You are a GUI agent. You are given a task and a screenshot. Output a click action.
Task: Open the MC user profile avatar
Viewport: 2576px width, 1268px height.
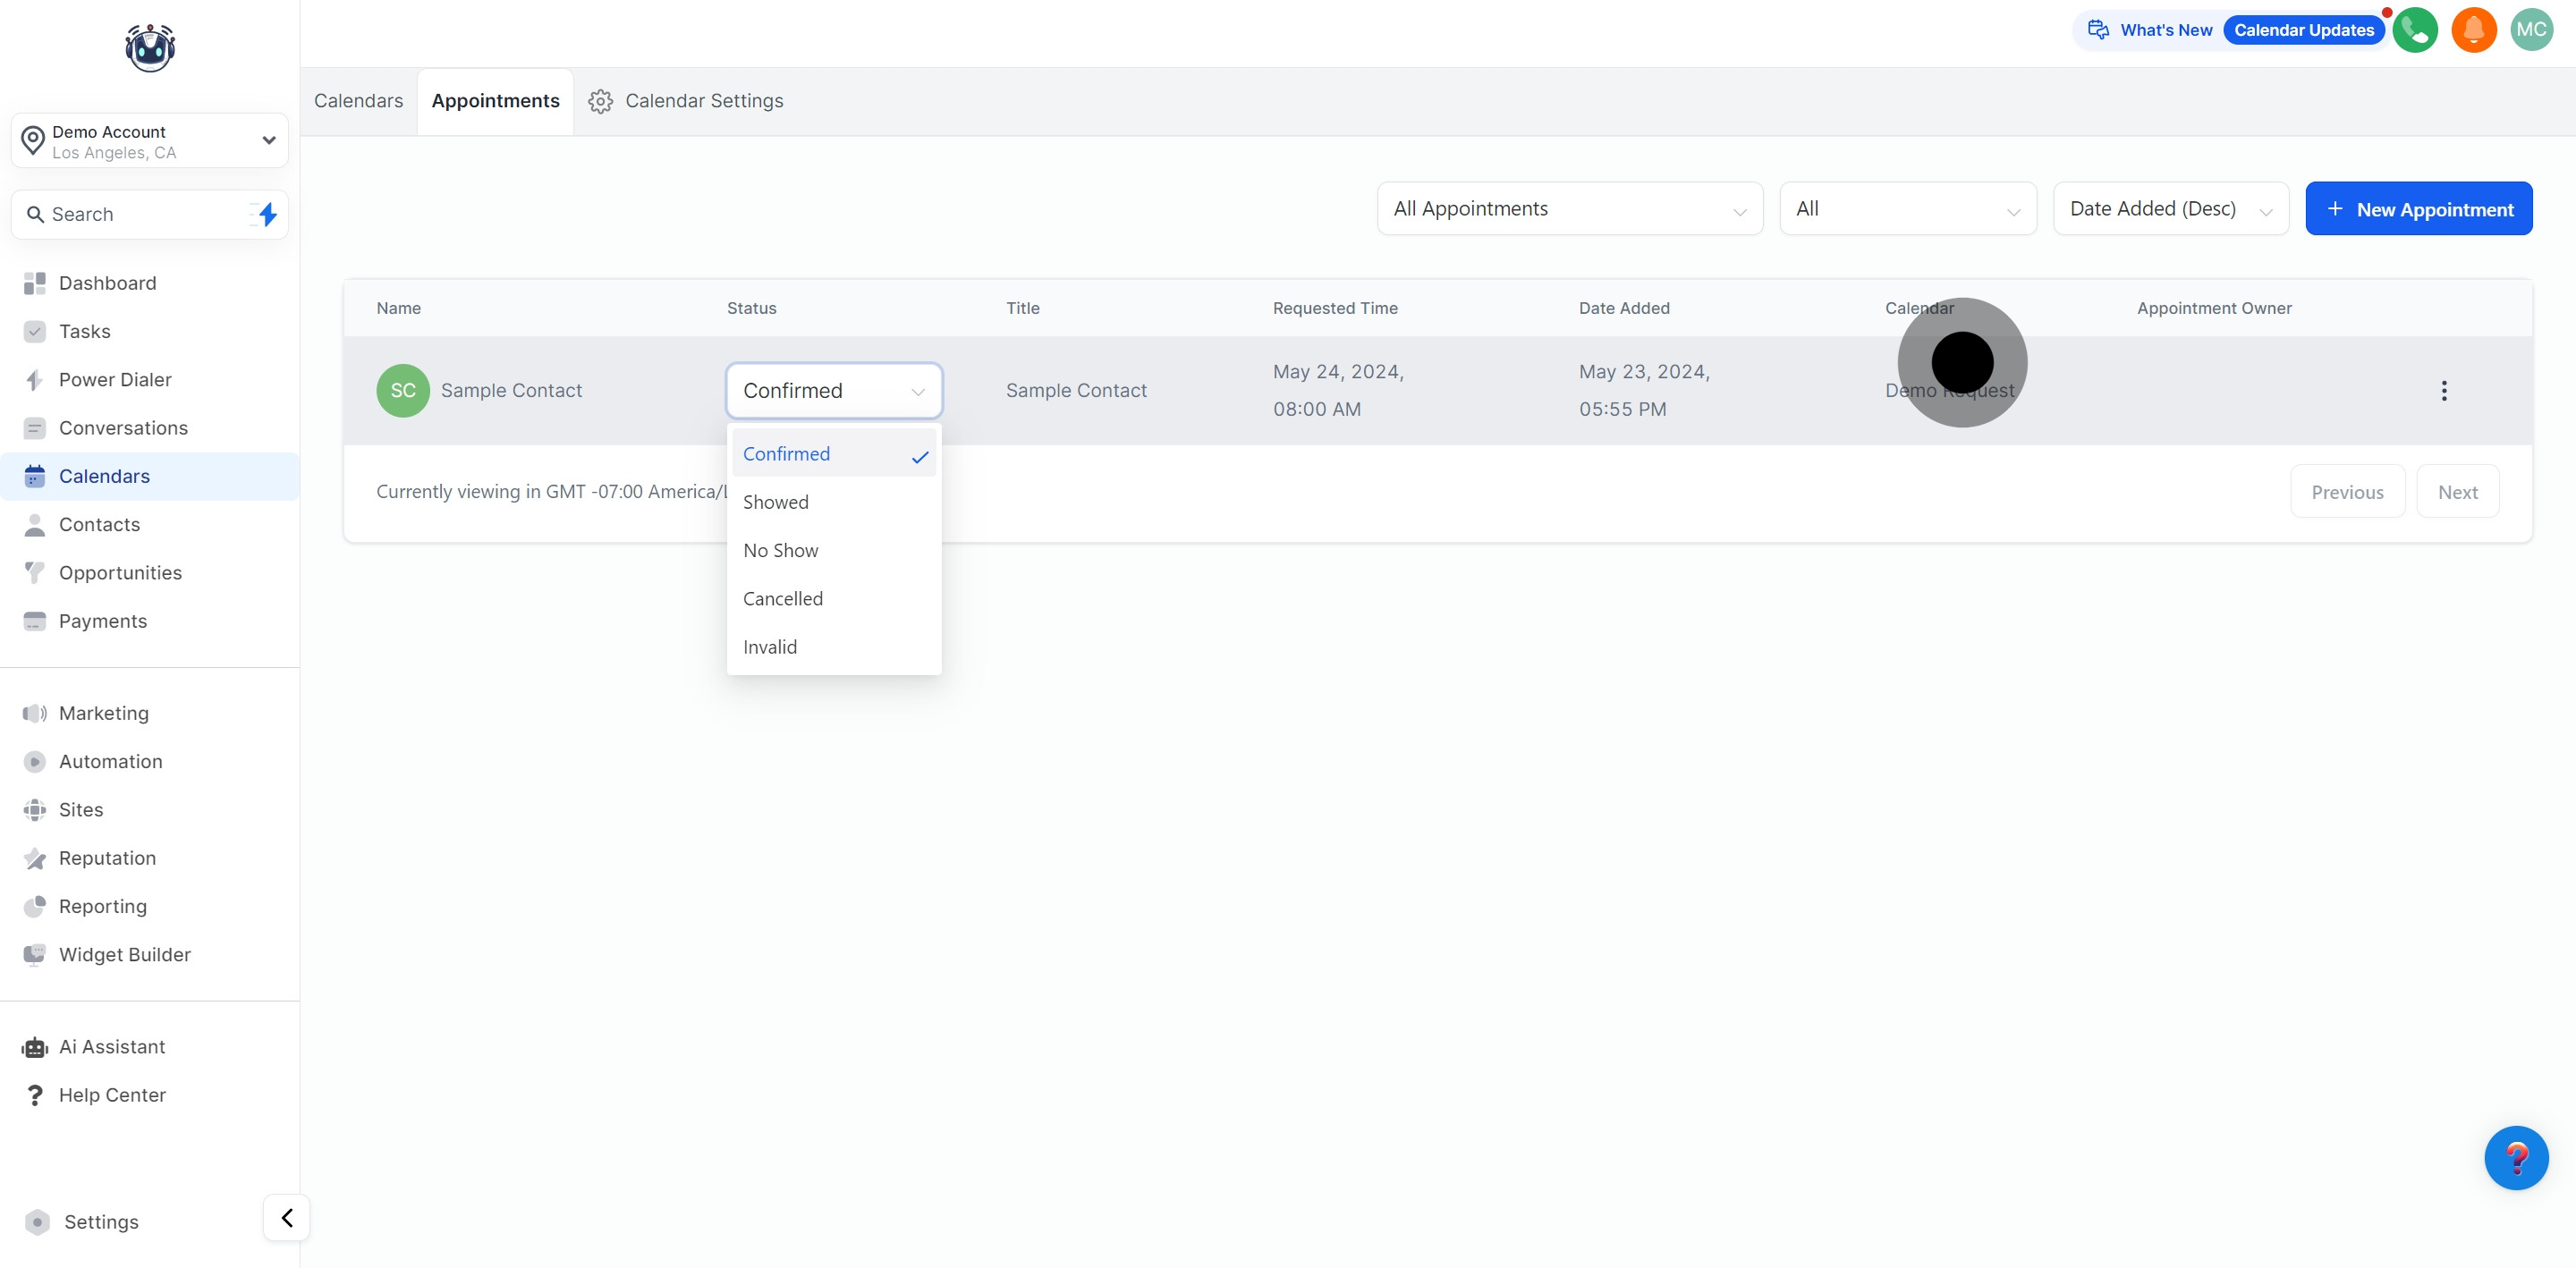pos(2531,30)
